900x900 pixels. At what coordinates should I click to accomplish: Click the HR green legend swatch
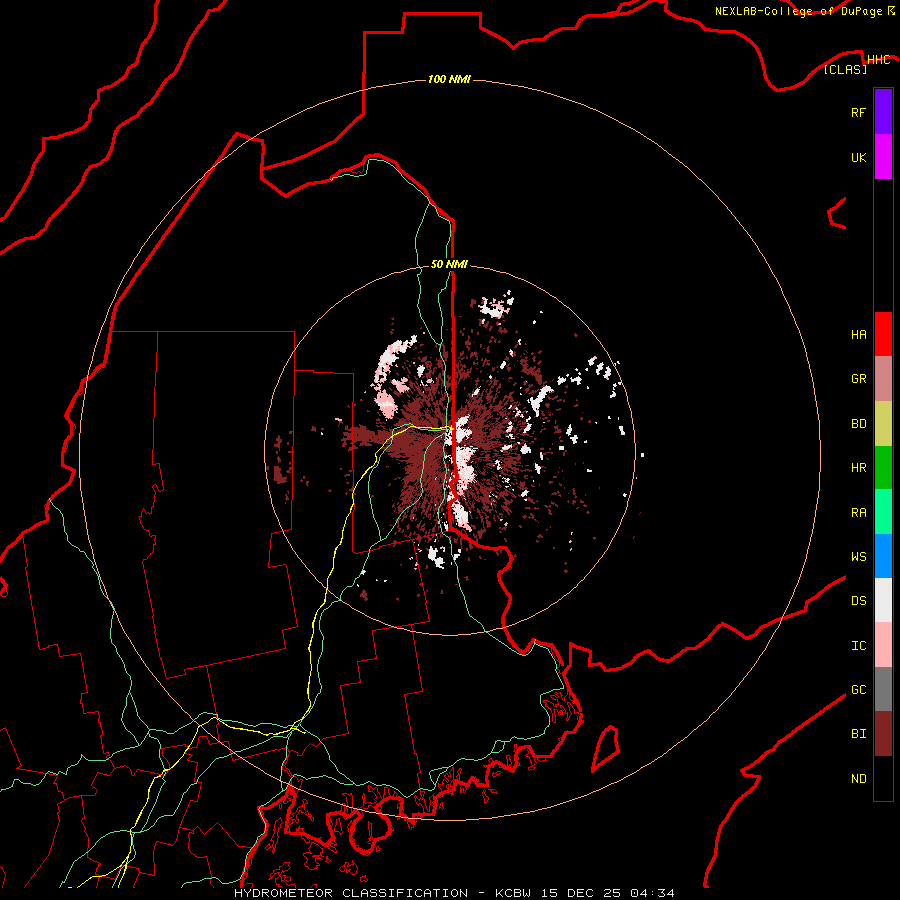[x=883, y=468]
